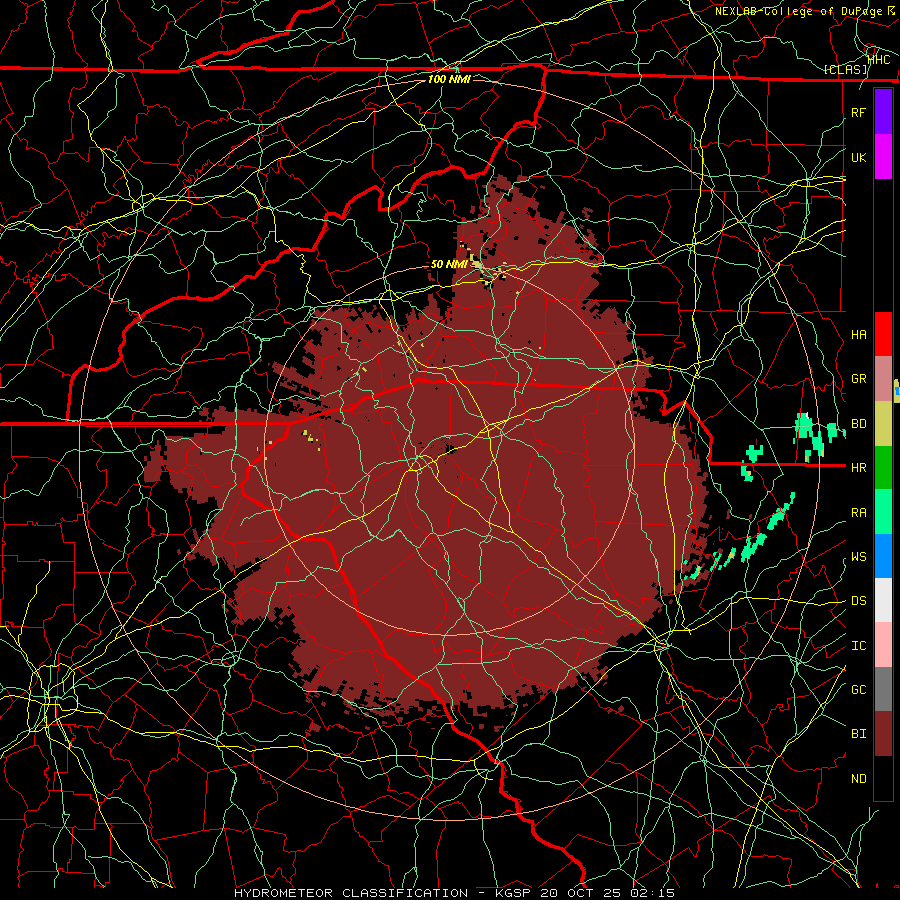Click the BD yellow legend swatch
Screen dimensions: 900x900
[x=883, y=424]
